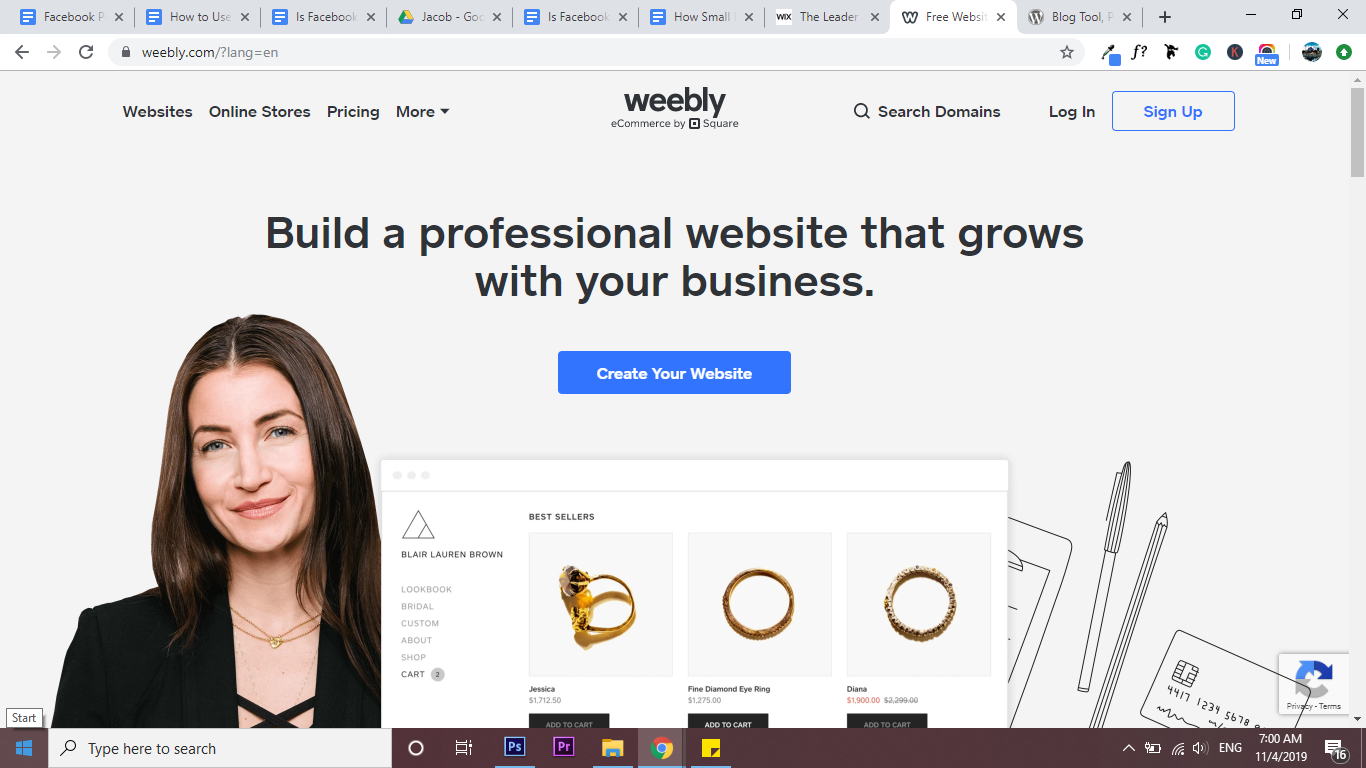Click the Sign Up button

pos(1173,111)
